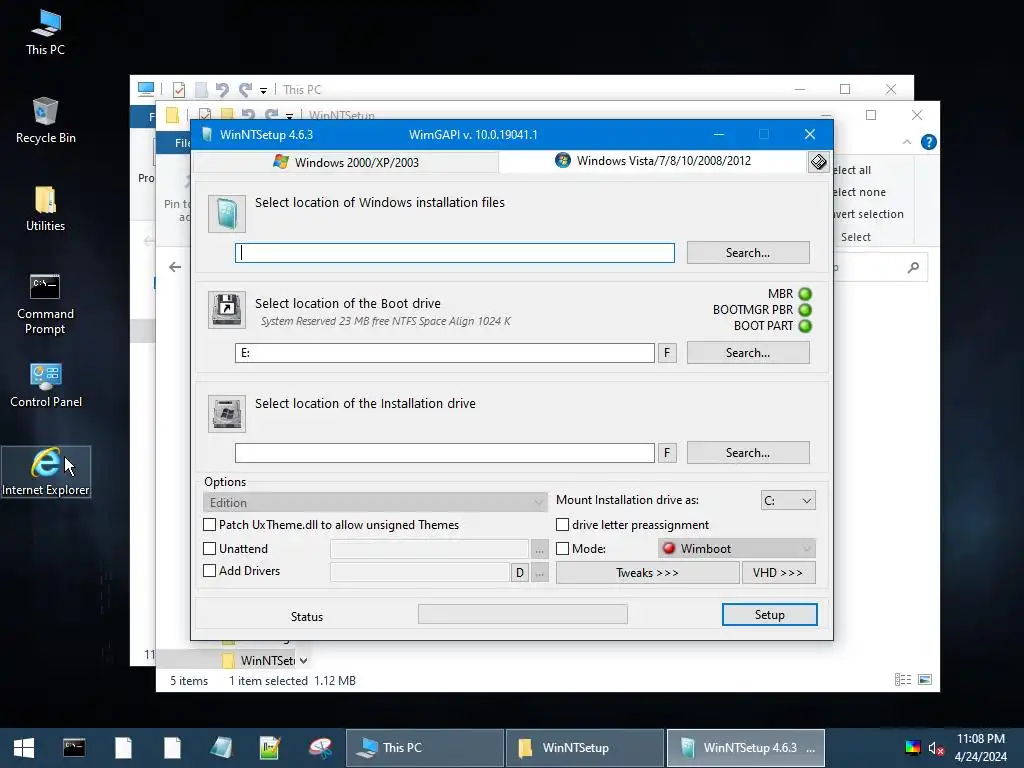Click the Boot drive floppy icon

227,310
